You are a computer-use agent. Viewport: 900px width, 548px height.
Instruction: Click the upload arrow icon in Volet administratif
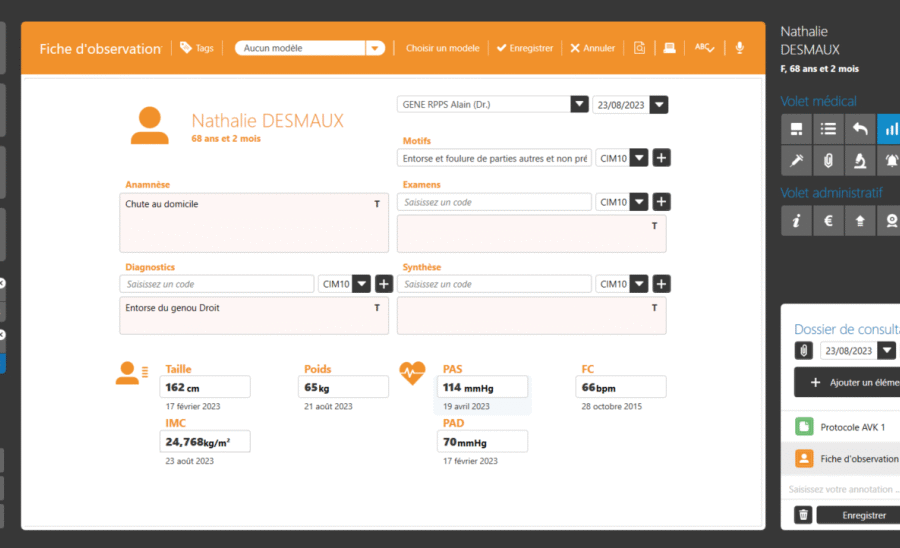click(x=859, y=221)
